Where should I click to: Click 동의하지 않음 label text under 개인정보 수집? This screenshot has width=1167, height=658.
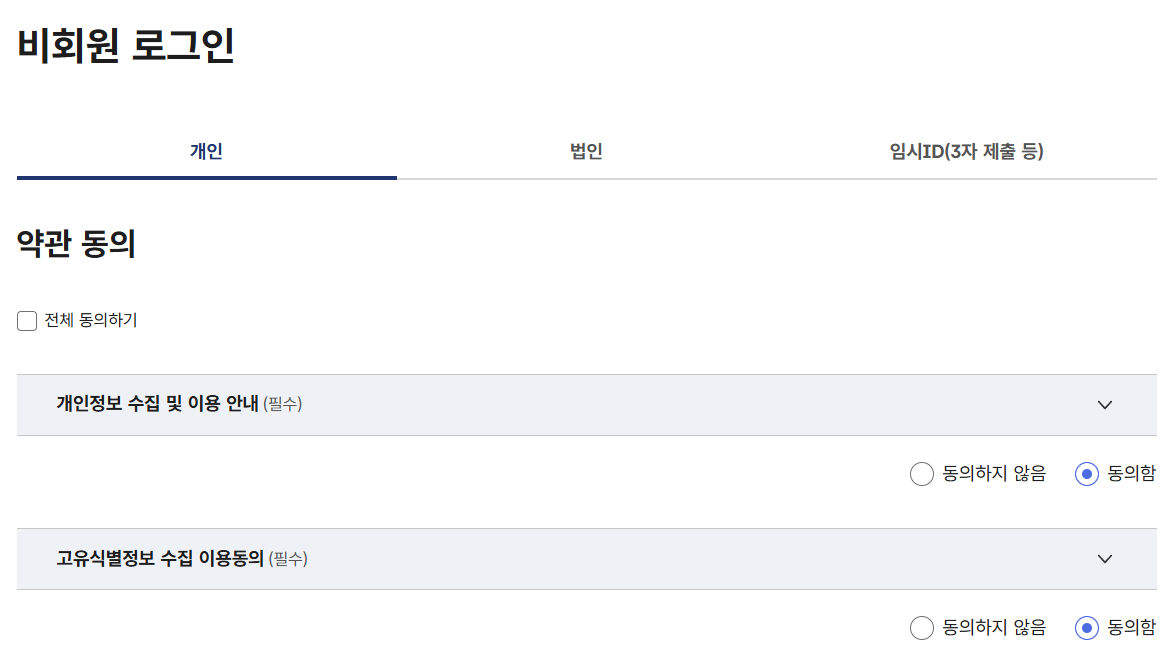[994, 473]
